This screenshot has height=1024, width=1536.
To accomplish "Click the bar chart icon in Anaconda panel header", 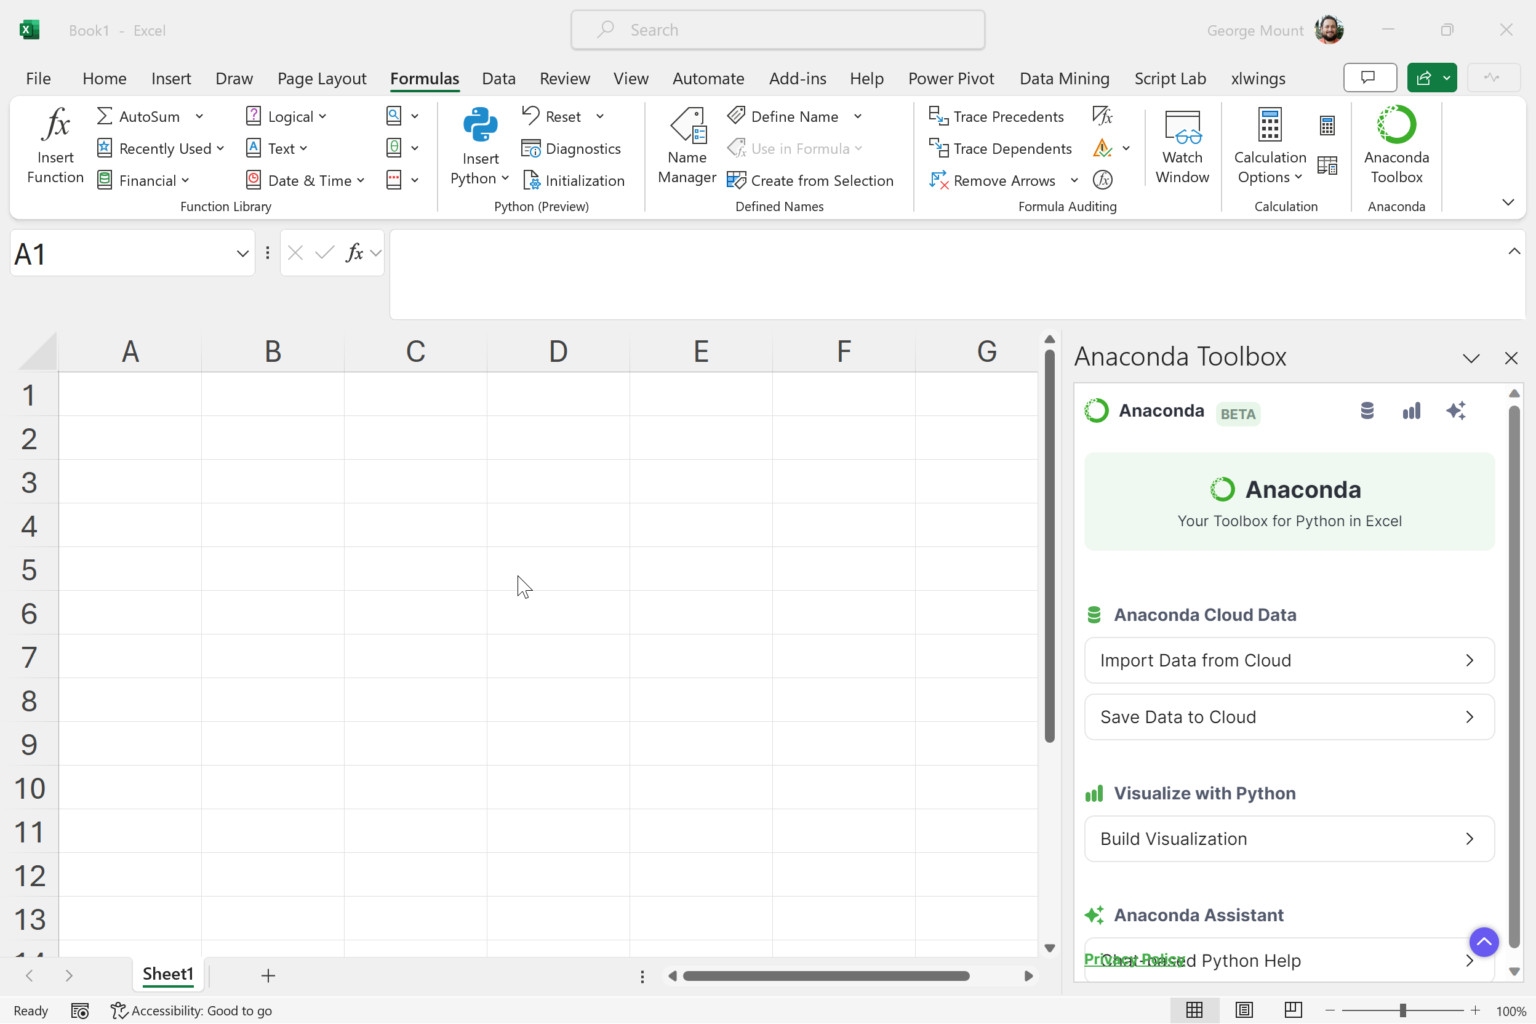I will (x=1411, y=411).
